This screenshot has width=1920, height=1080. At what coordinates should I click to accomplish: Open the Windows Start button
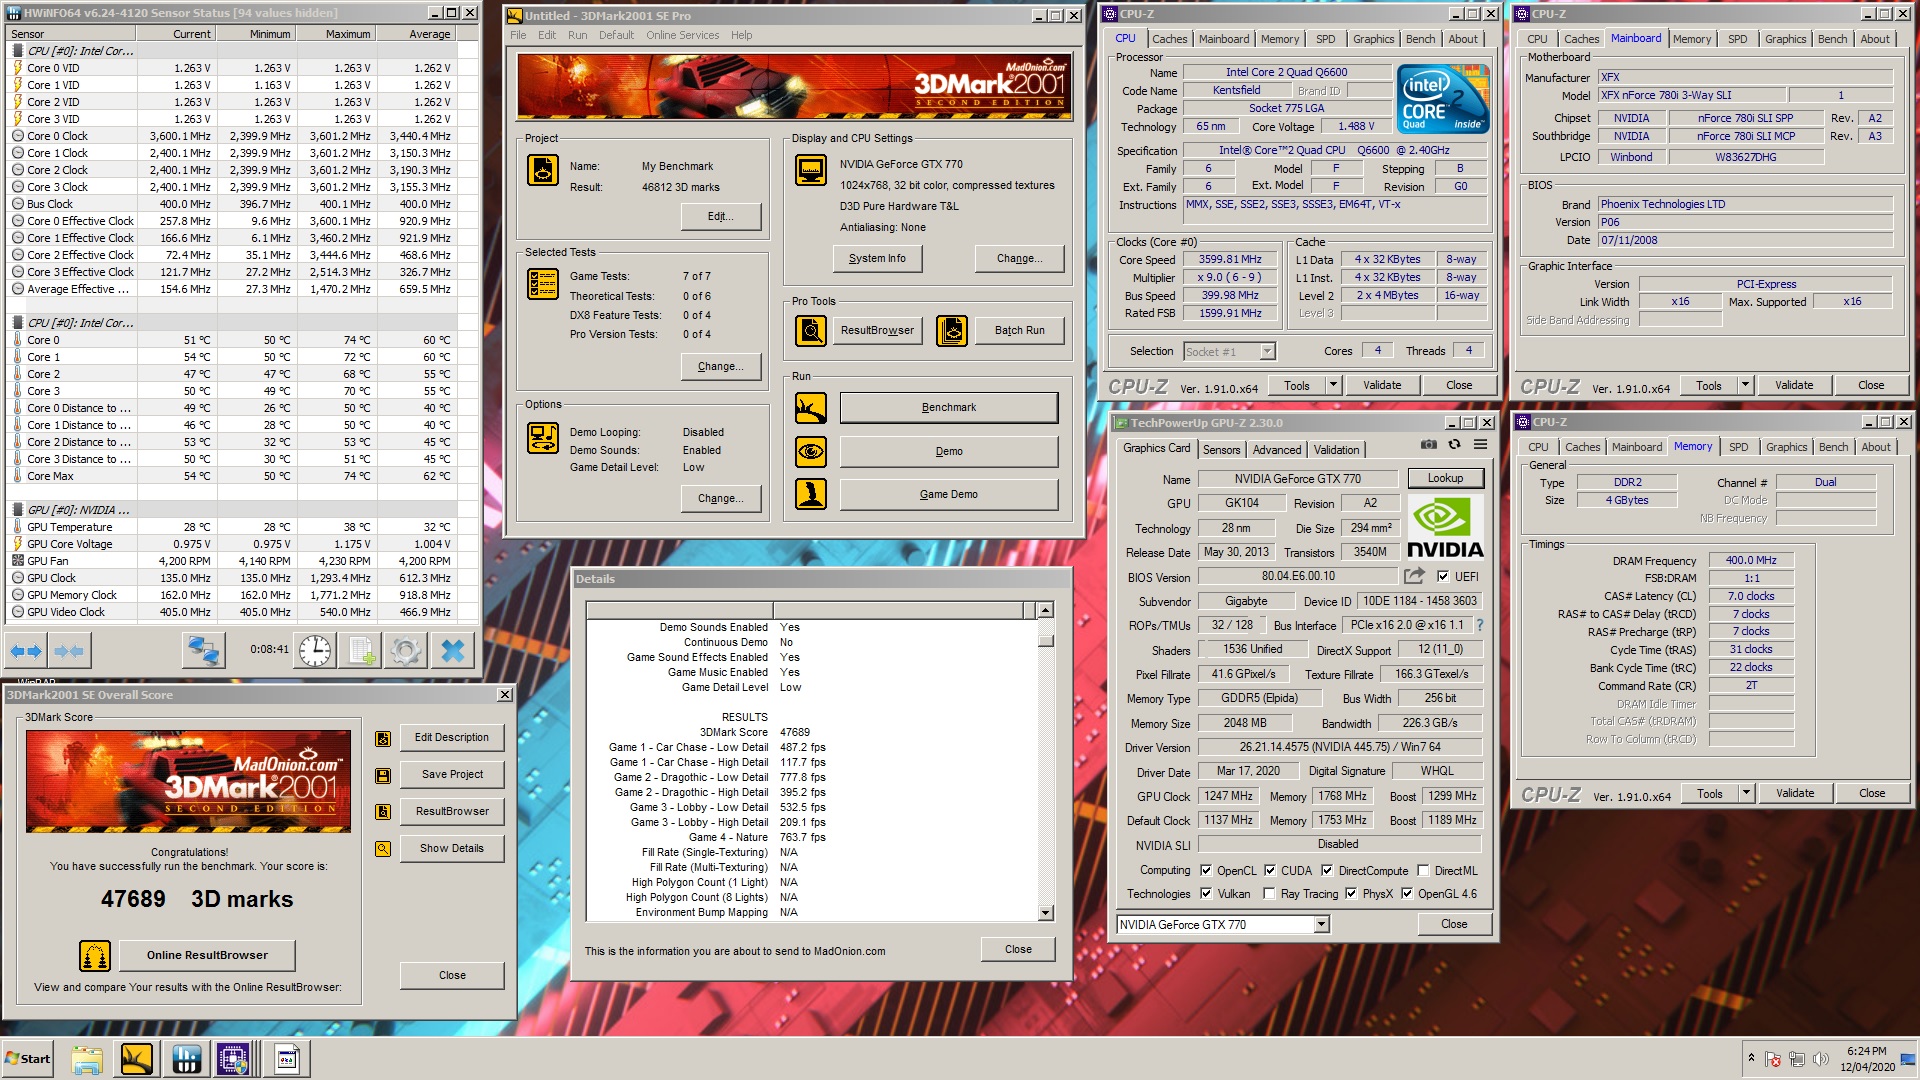(x=28, y=1059)
